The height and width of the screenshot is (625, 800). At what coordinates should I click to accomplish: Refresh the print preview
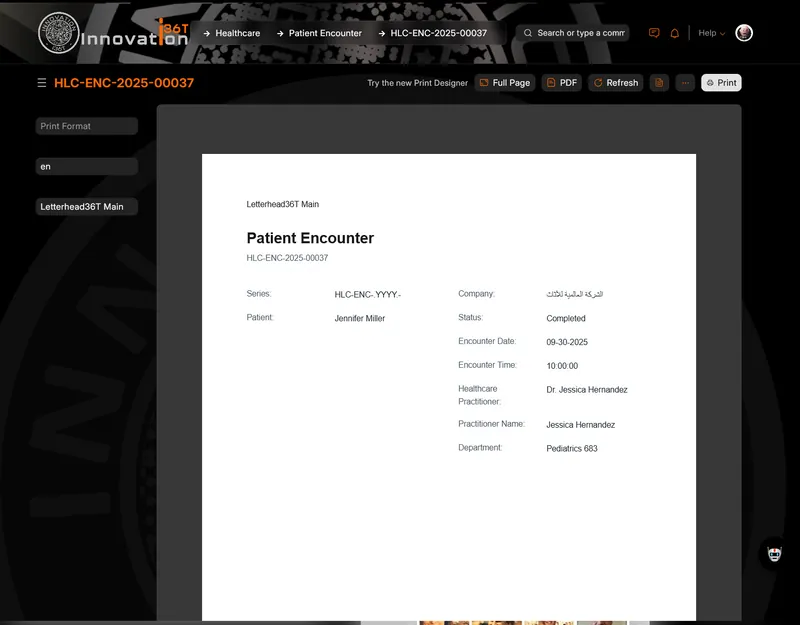pyautogui.click(x=615, y=83)
